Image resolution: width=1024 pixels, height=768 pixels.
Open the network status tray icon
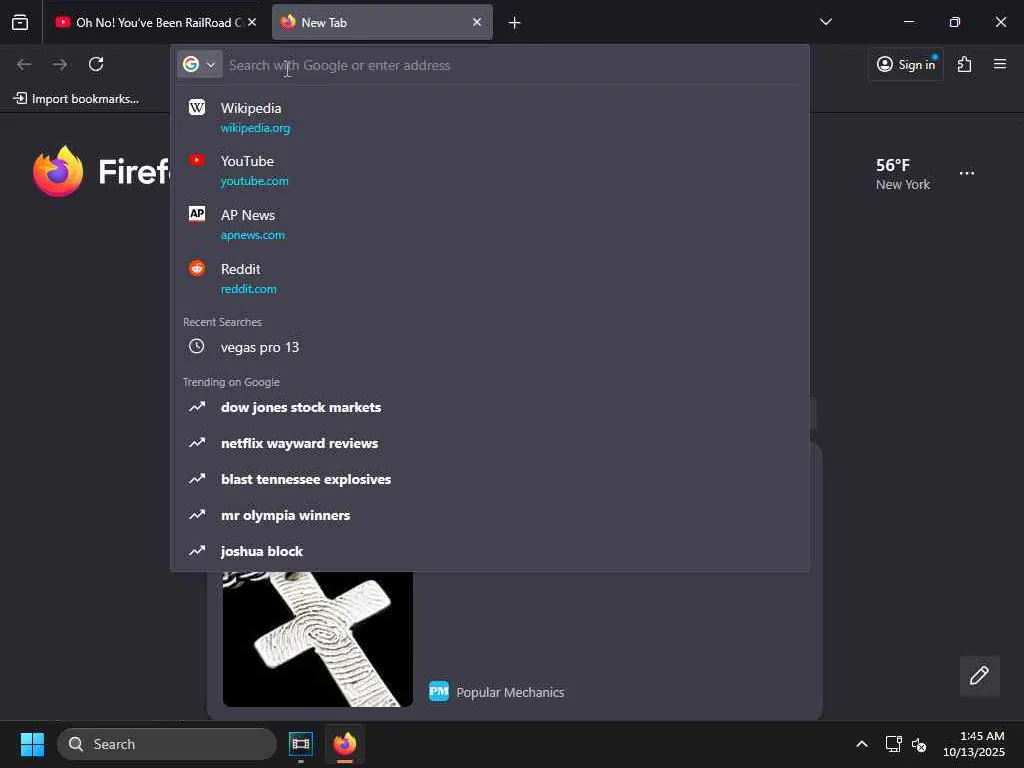click(893, 744)
